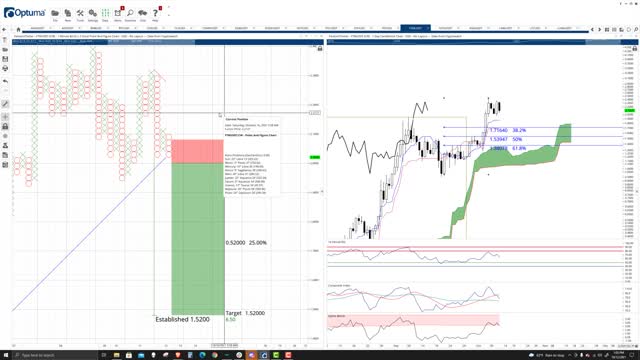Click the green price tag on P&F axis

click(x=315, y=157)
